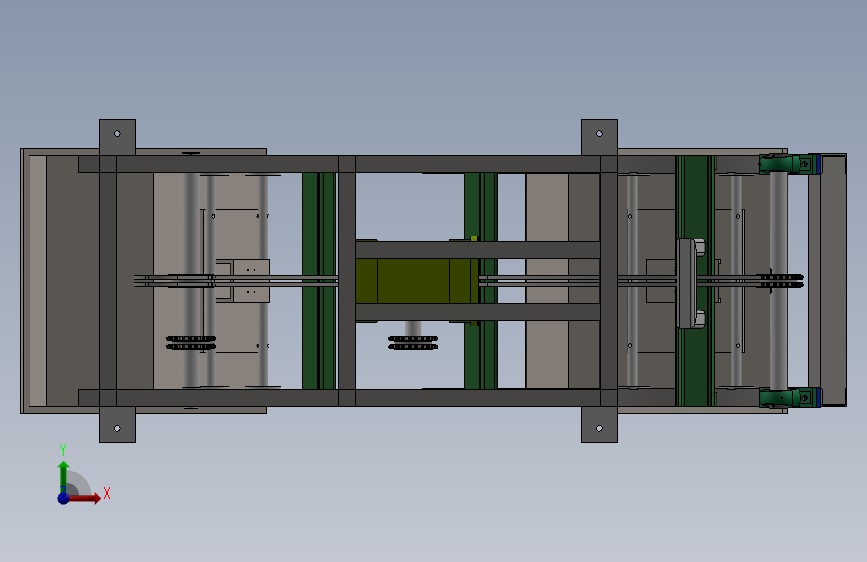The width and height of the screenshot is (867, 562).
Task: Click the blue Z axis ball of triad
Action: coord(63,498)
